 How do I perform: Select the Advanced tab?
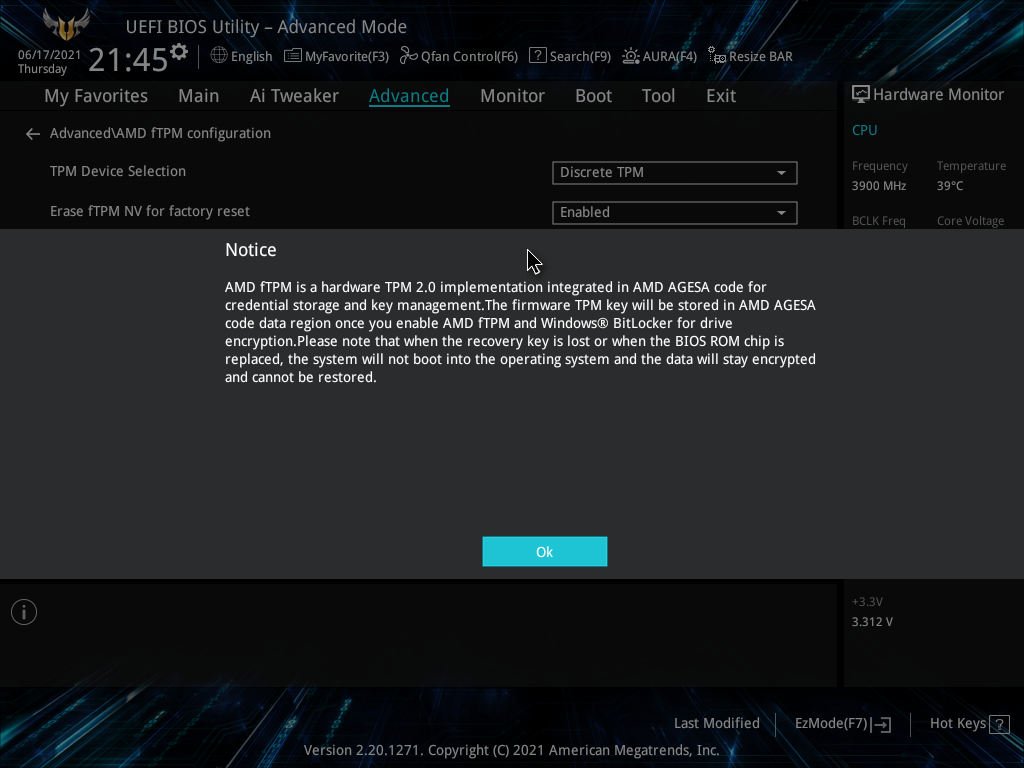409,96
